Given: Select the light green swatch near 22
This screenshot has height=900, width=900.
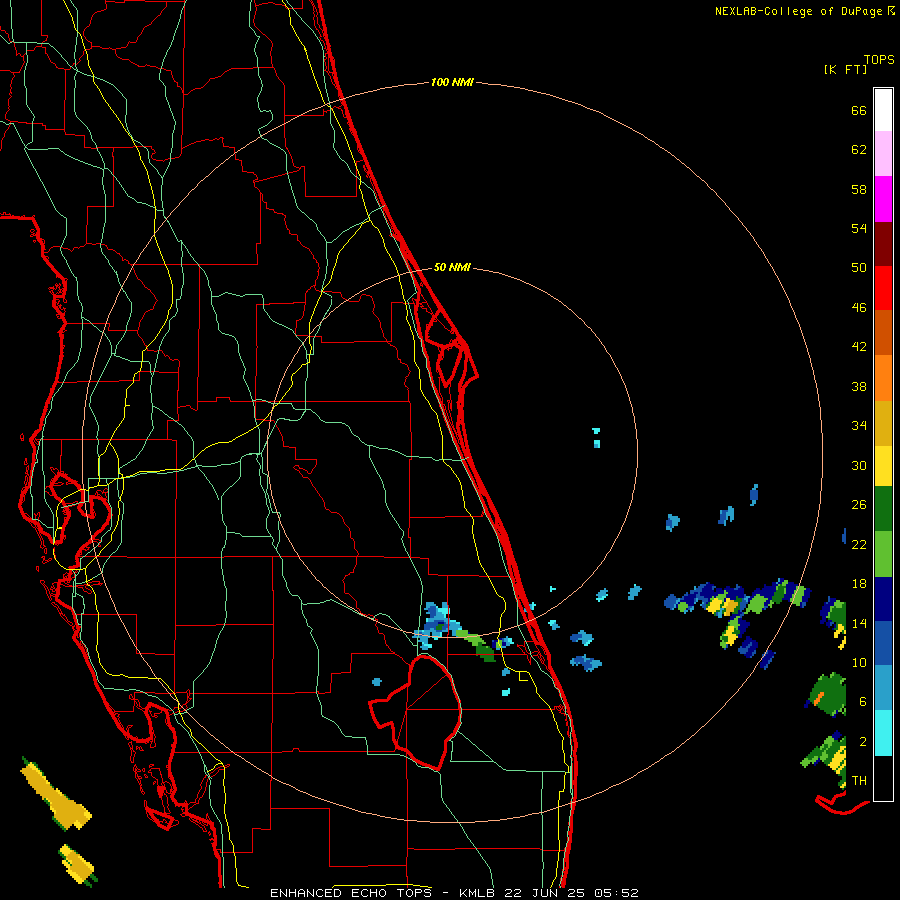Looking at the screenshot, I should [x=883, y=554].
